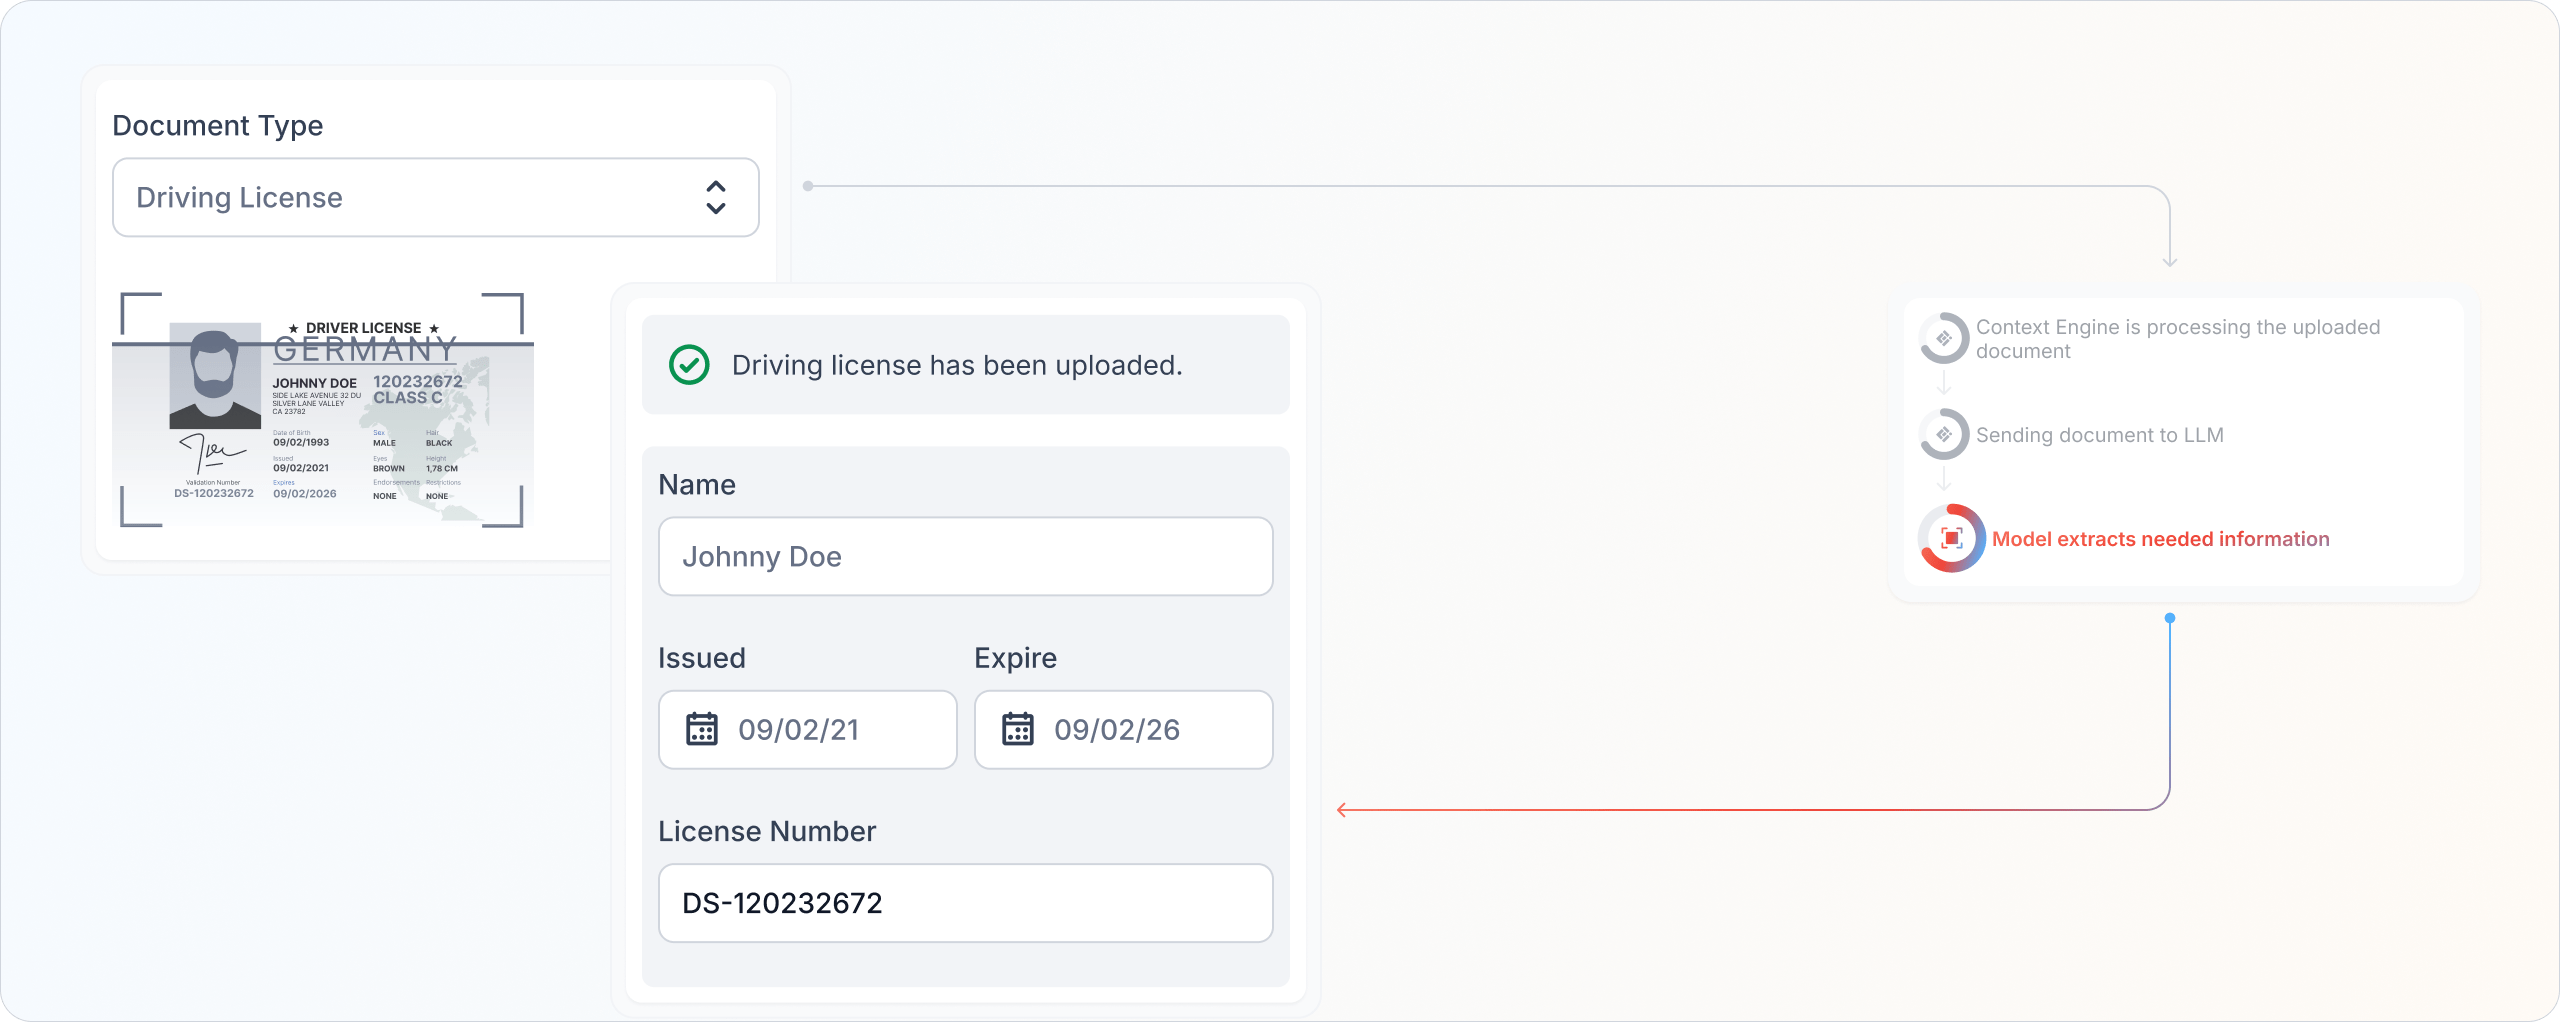Click the portrait photo on the license
Screen dimensions: 2560x1022
(215, 376)
